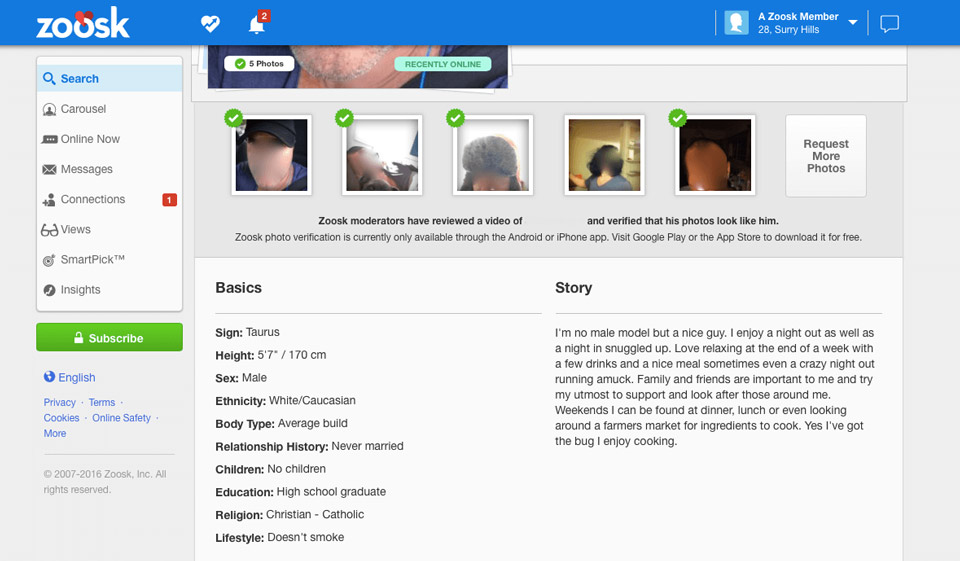Open the Online Safety link
The image size is (960, 561).
(121, 418)
